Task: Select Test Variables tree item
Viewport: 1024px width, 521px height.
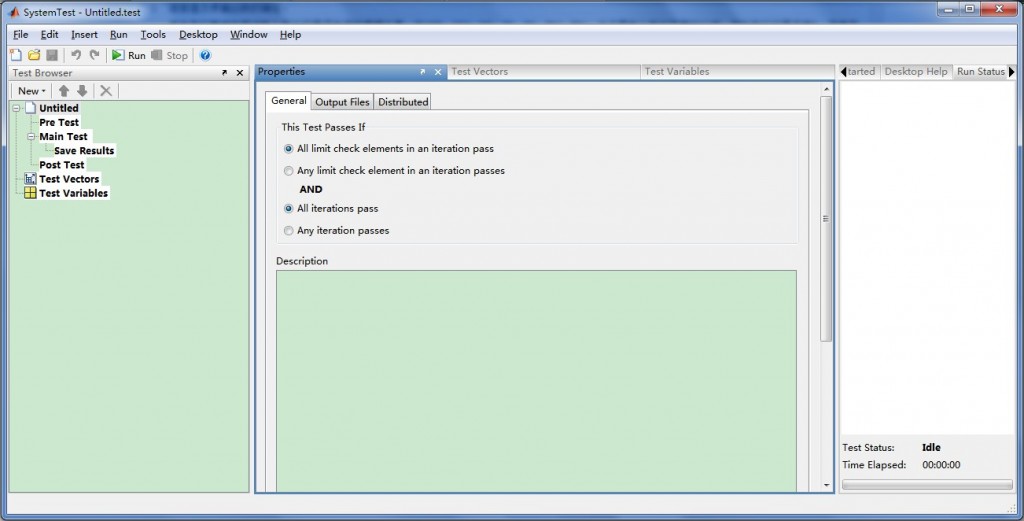Action: click(x=73, y=193)
